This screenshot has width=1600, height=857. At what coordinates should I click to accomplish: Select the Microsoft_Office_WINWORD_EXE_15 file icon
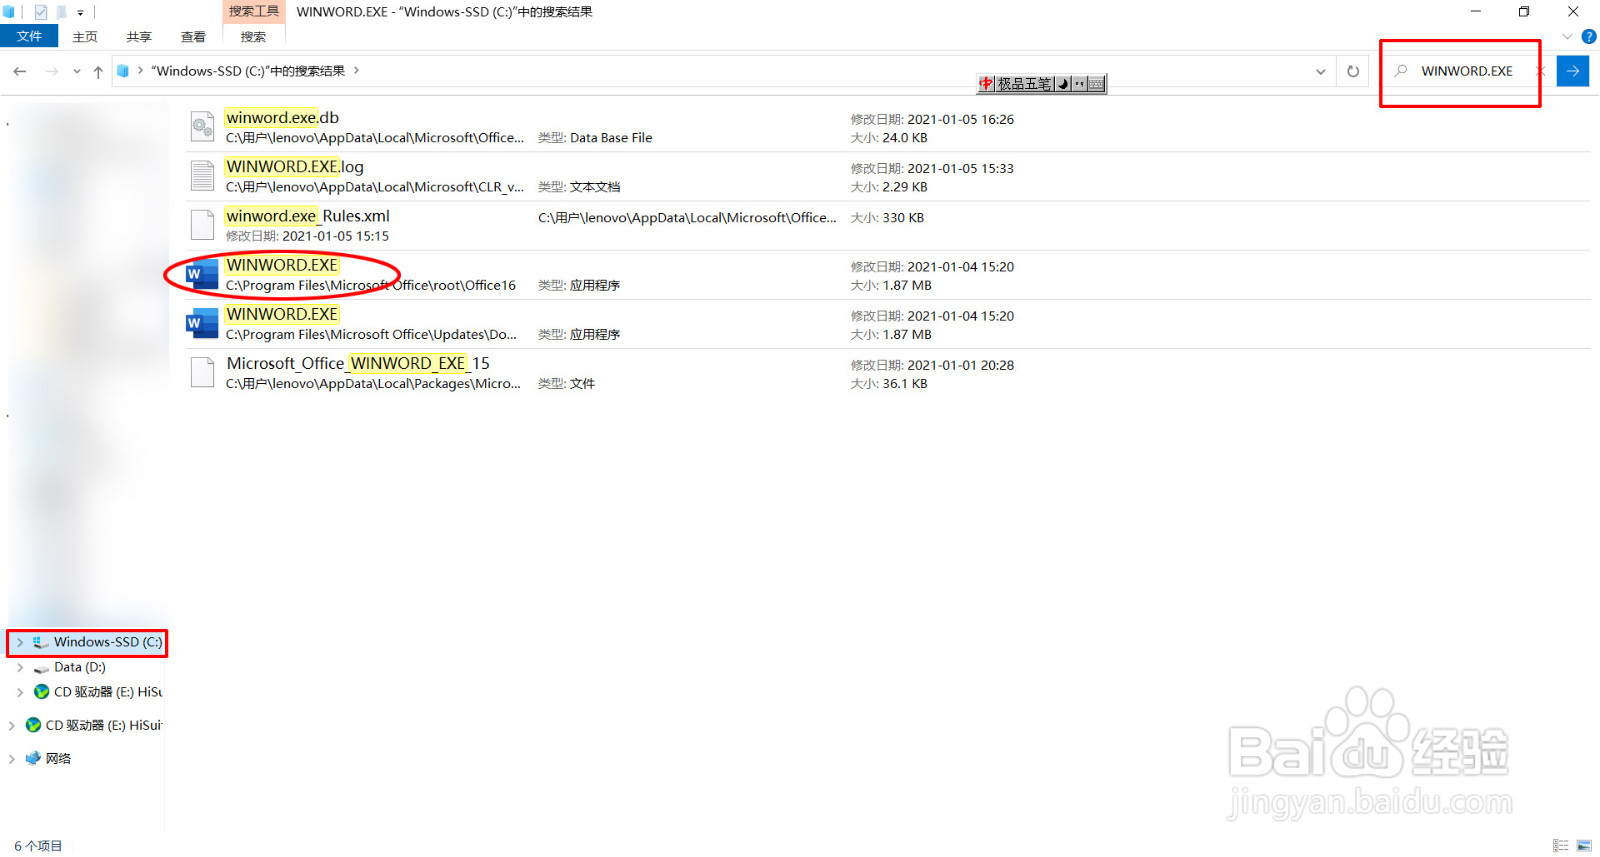pos(203,371)
